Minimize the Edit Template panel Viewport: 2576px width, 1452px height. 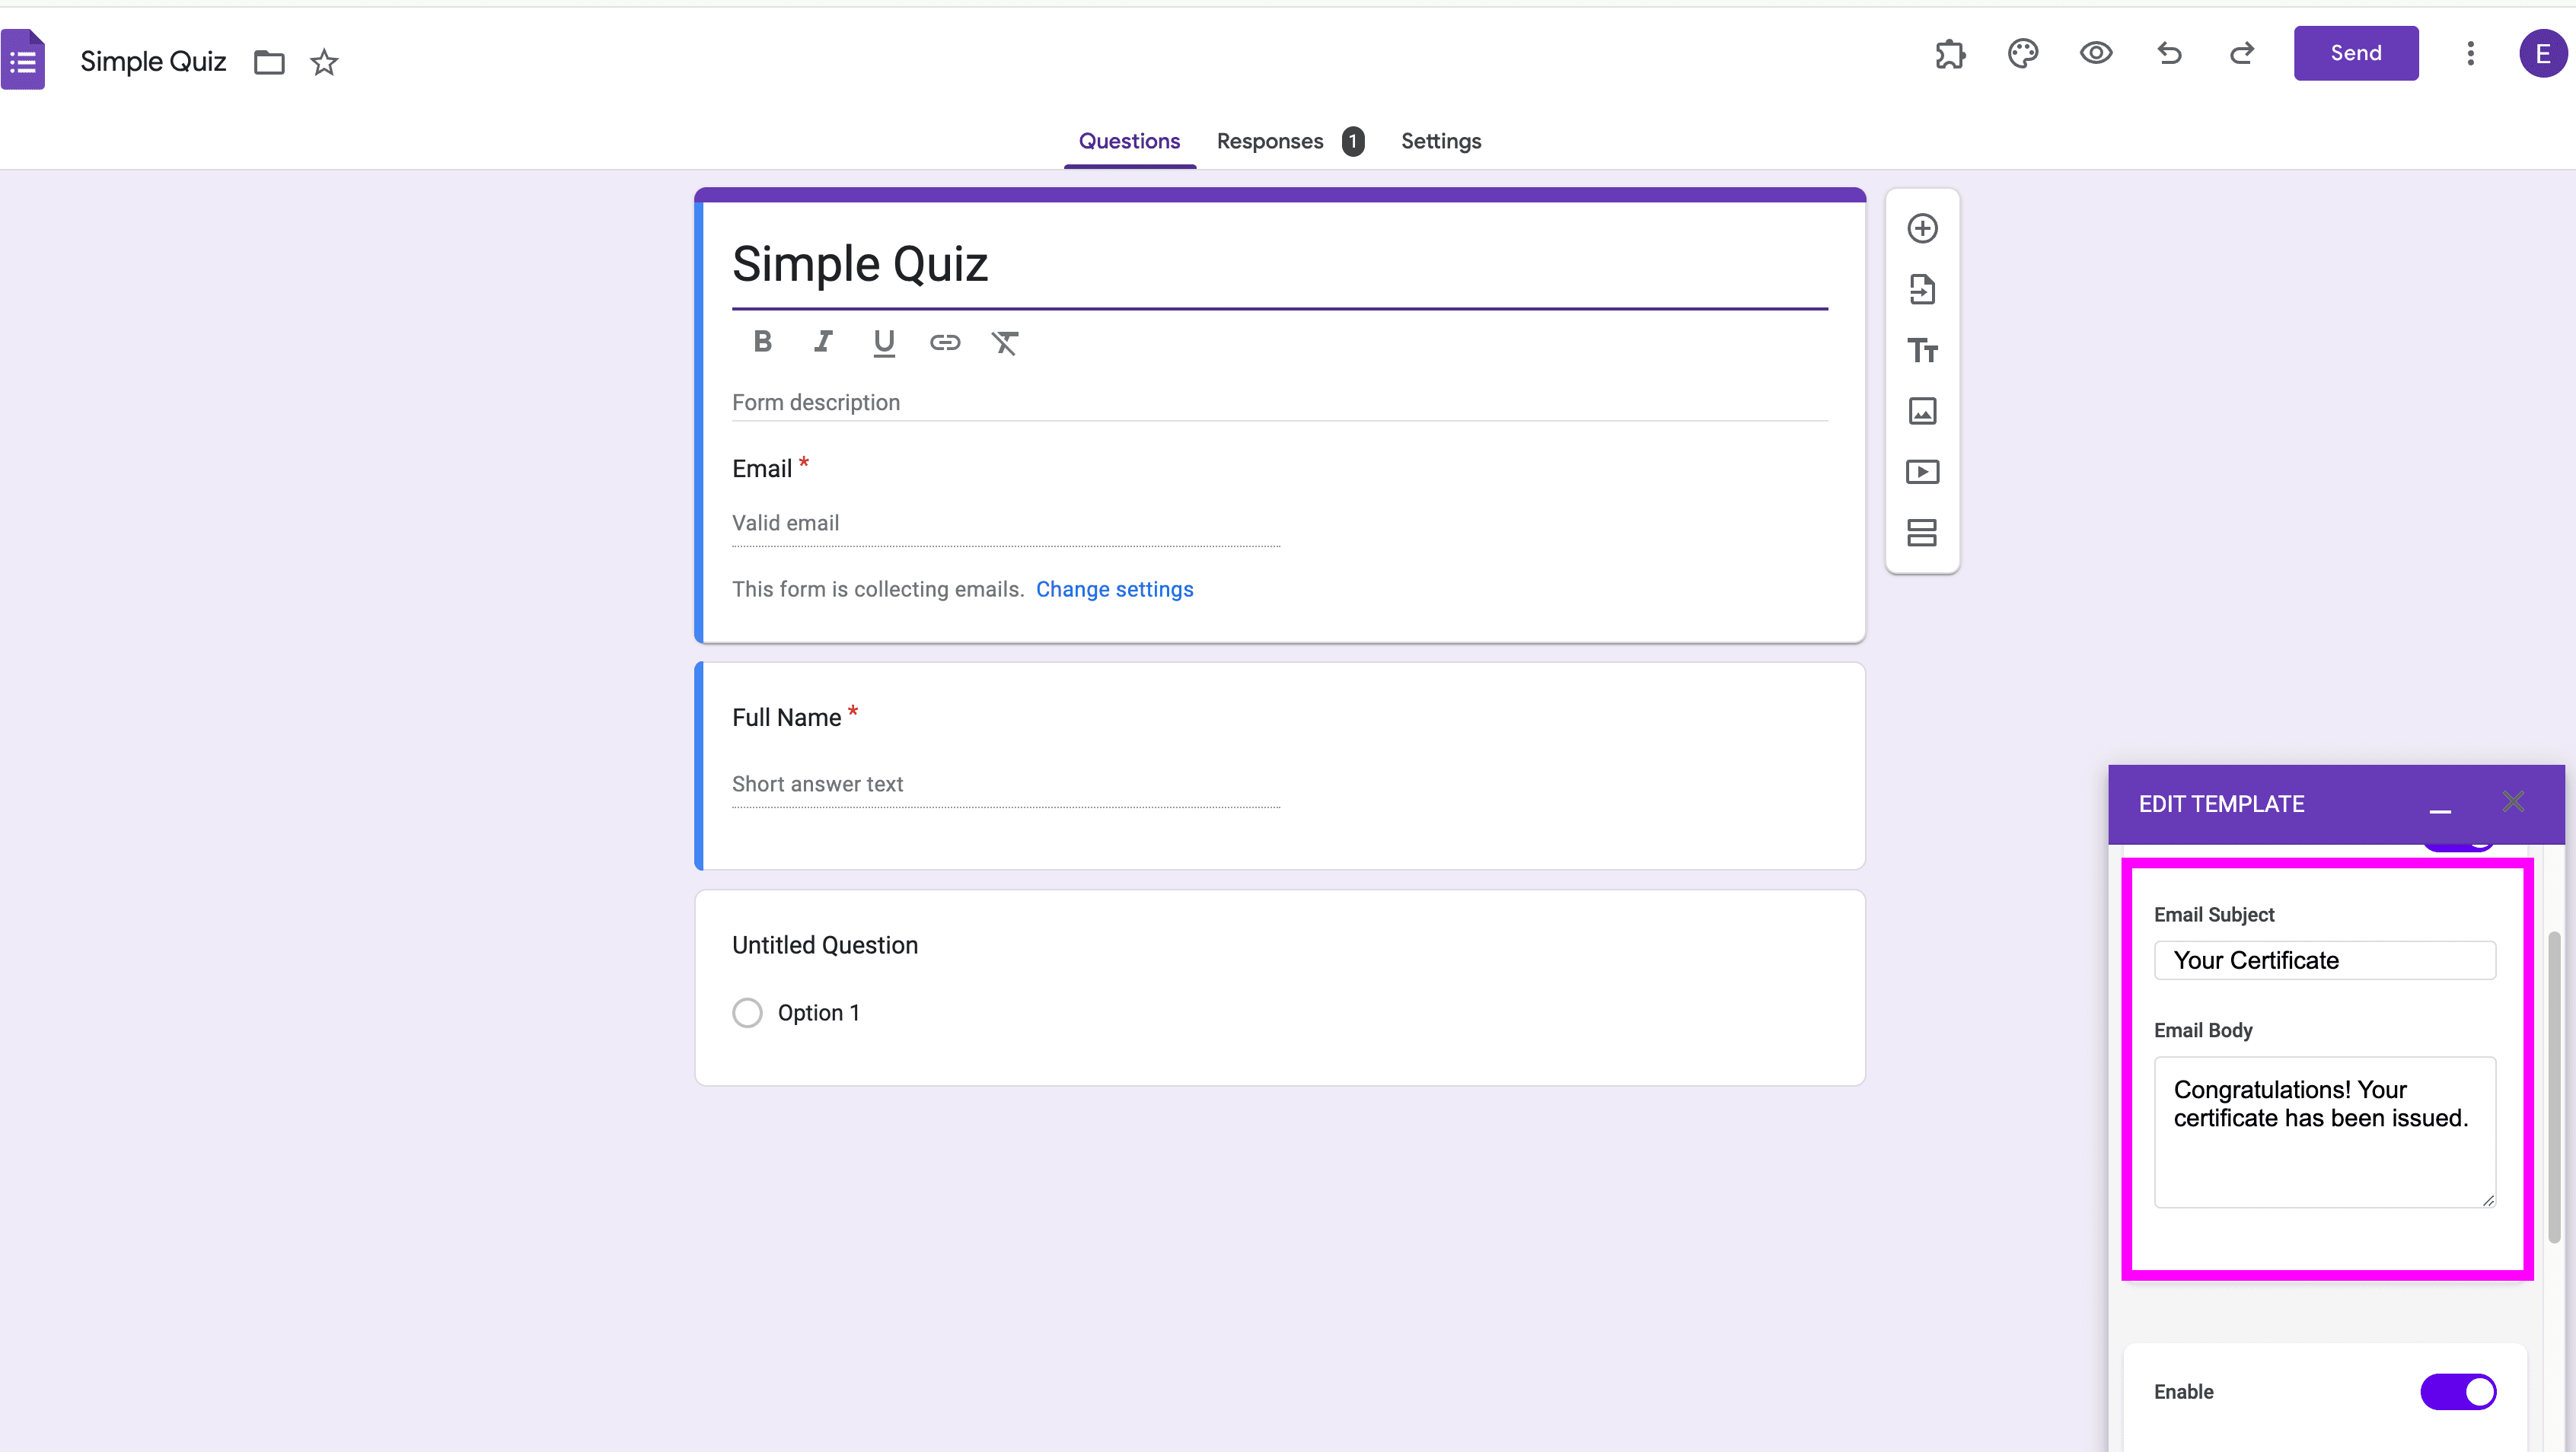(x=2439, y=806)
